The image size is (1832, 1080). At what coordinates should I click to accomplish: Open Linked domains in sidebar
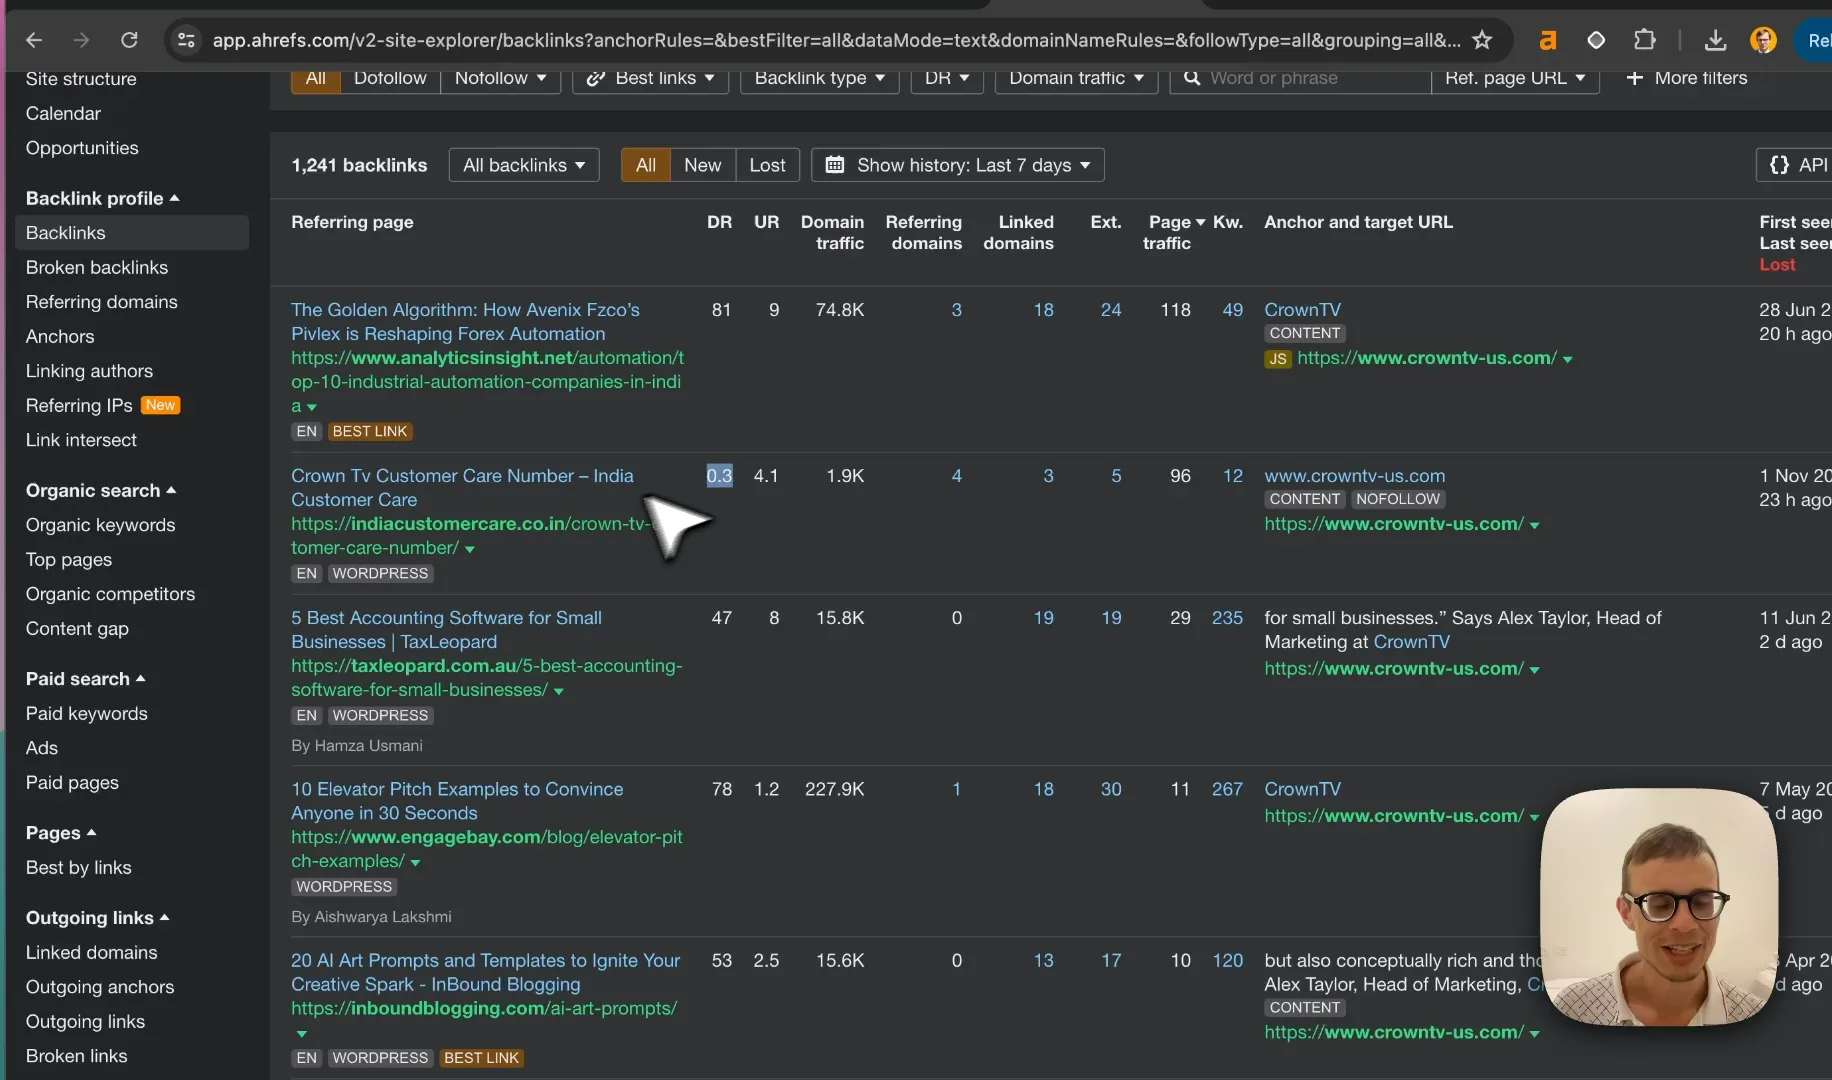[x=92, y=952]
